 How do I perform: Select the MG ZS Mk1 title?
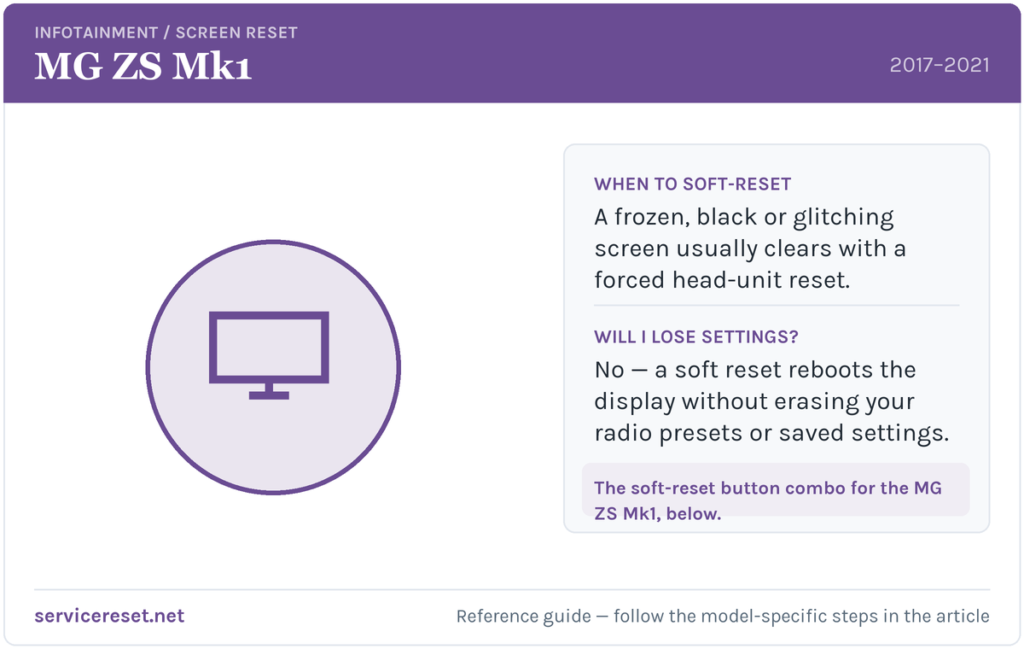pos(142,67)
